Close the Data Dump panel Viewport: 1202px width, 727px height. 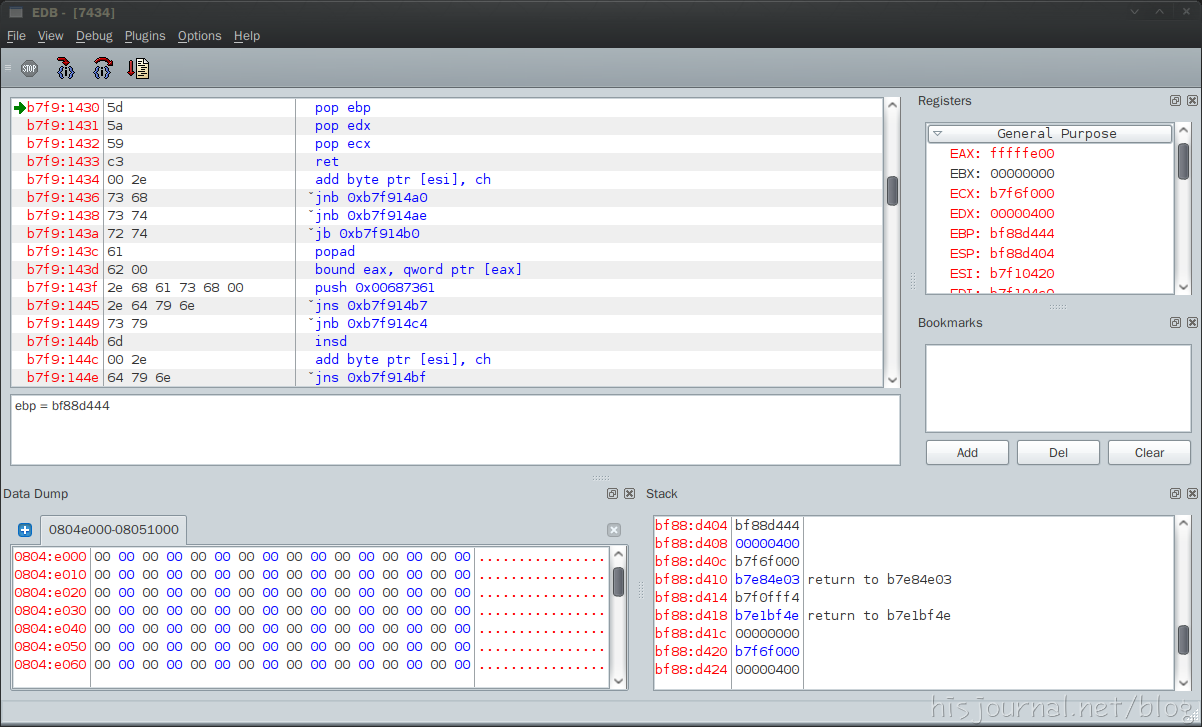pyautogui.click(x=629, y=494)
